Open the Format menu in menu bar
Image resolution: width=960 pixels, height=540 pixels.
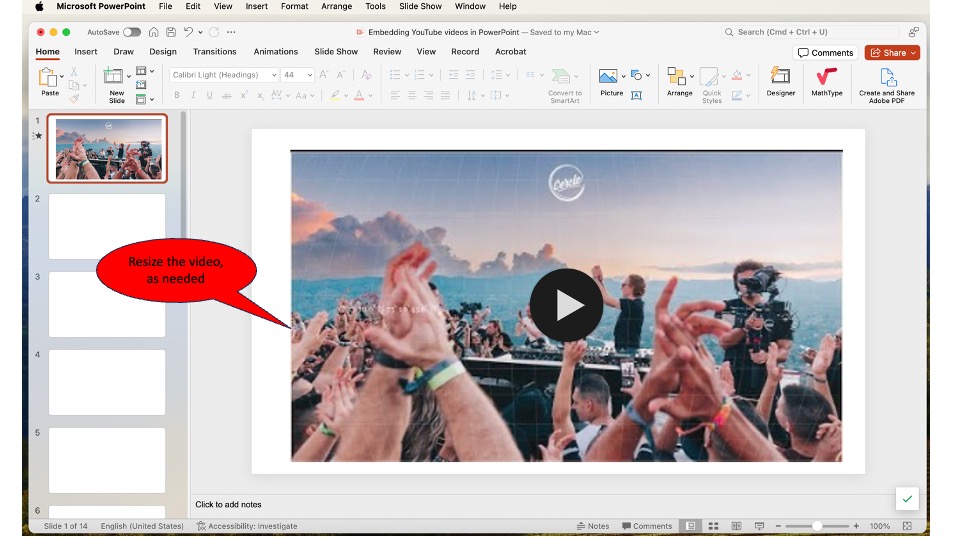294,6
